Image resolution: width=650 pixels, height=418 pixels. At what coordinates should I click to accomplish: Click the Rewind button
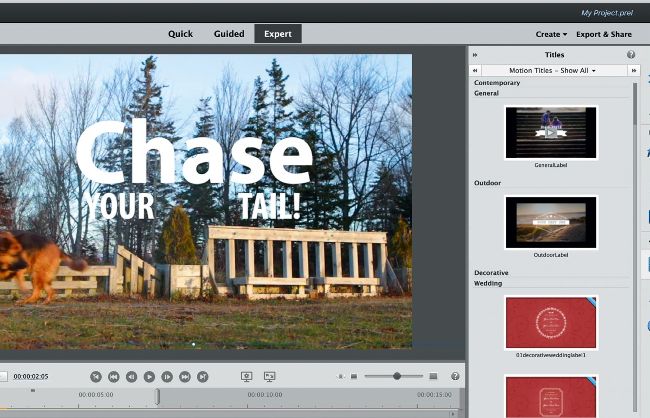coord(113,376)
